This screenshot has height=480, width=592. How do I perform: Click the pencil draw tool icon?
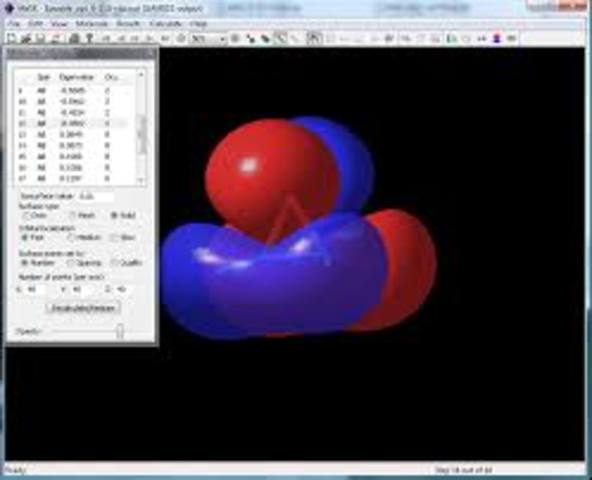coord(266,38)
